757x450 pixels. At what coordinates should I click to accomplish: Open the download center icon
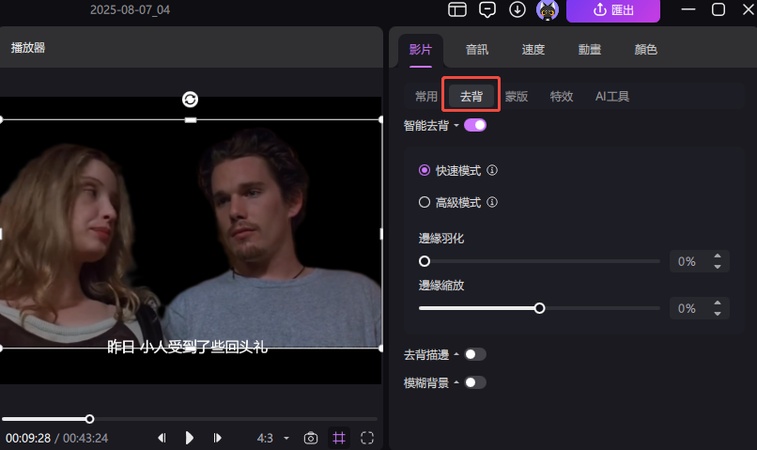click(x=517, y=10)
